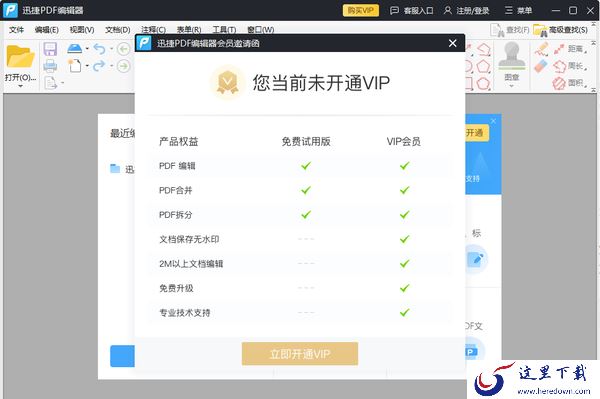600x399 pixels.
Task: Select the Cloud polygon shape tool
Action: pos(484,83)
